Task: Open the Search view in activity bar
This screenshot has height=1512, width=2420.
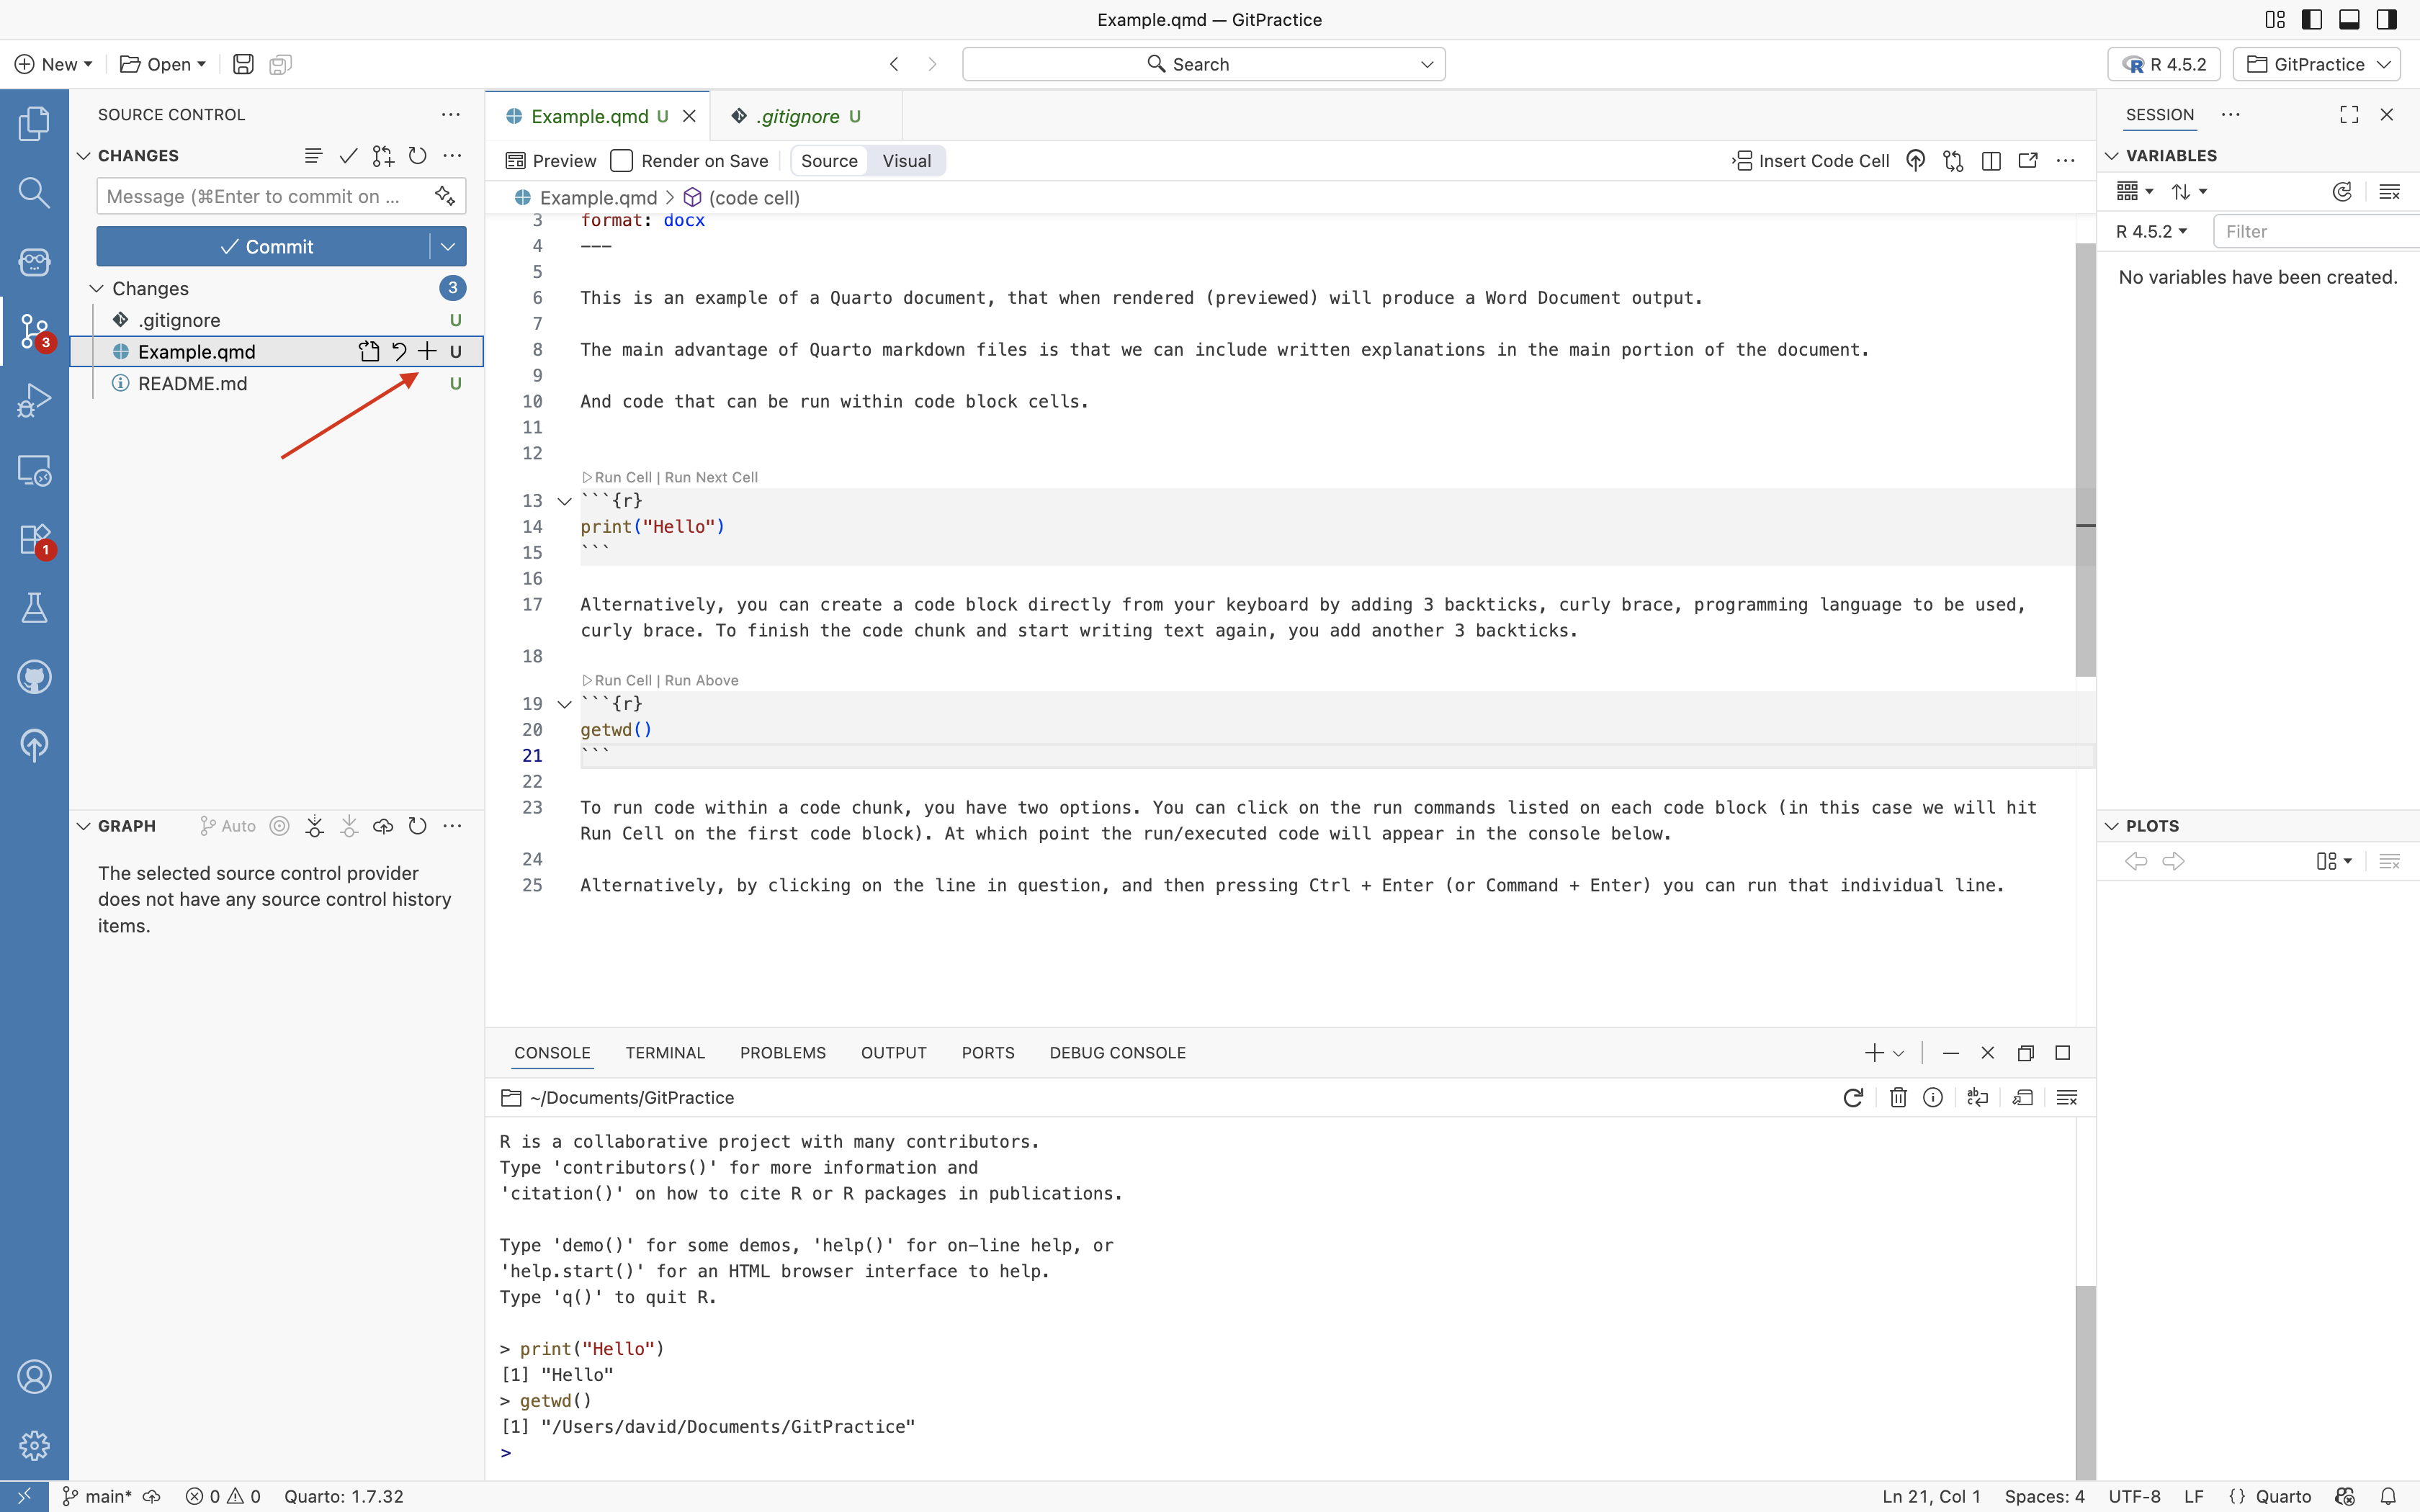Action: coord(34,192)
